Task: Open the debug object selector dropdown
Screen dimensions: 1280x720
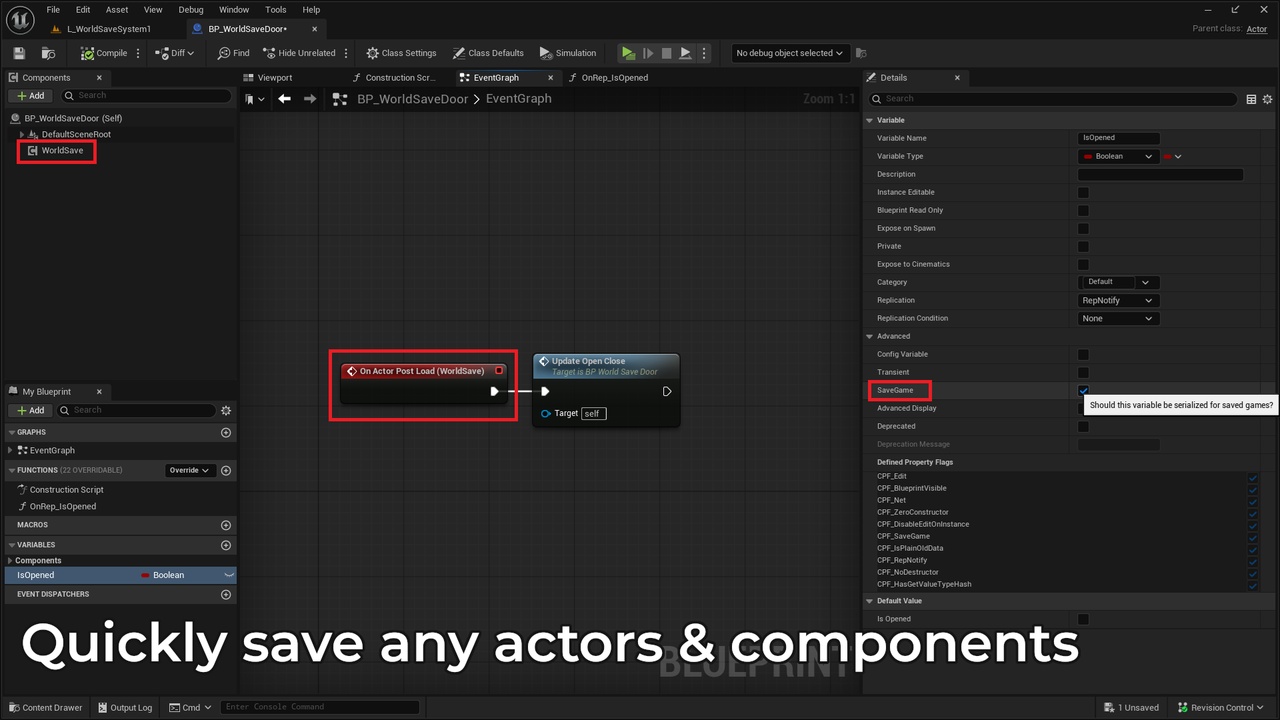Action: [x=789, y=53]
